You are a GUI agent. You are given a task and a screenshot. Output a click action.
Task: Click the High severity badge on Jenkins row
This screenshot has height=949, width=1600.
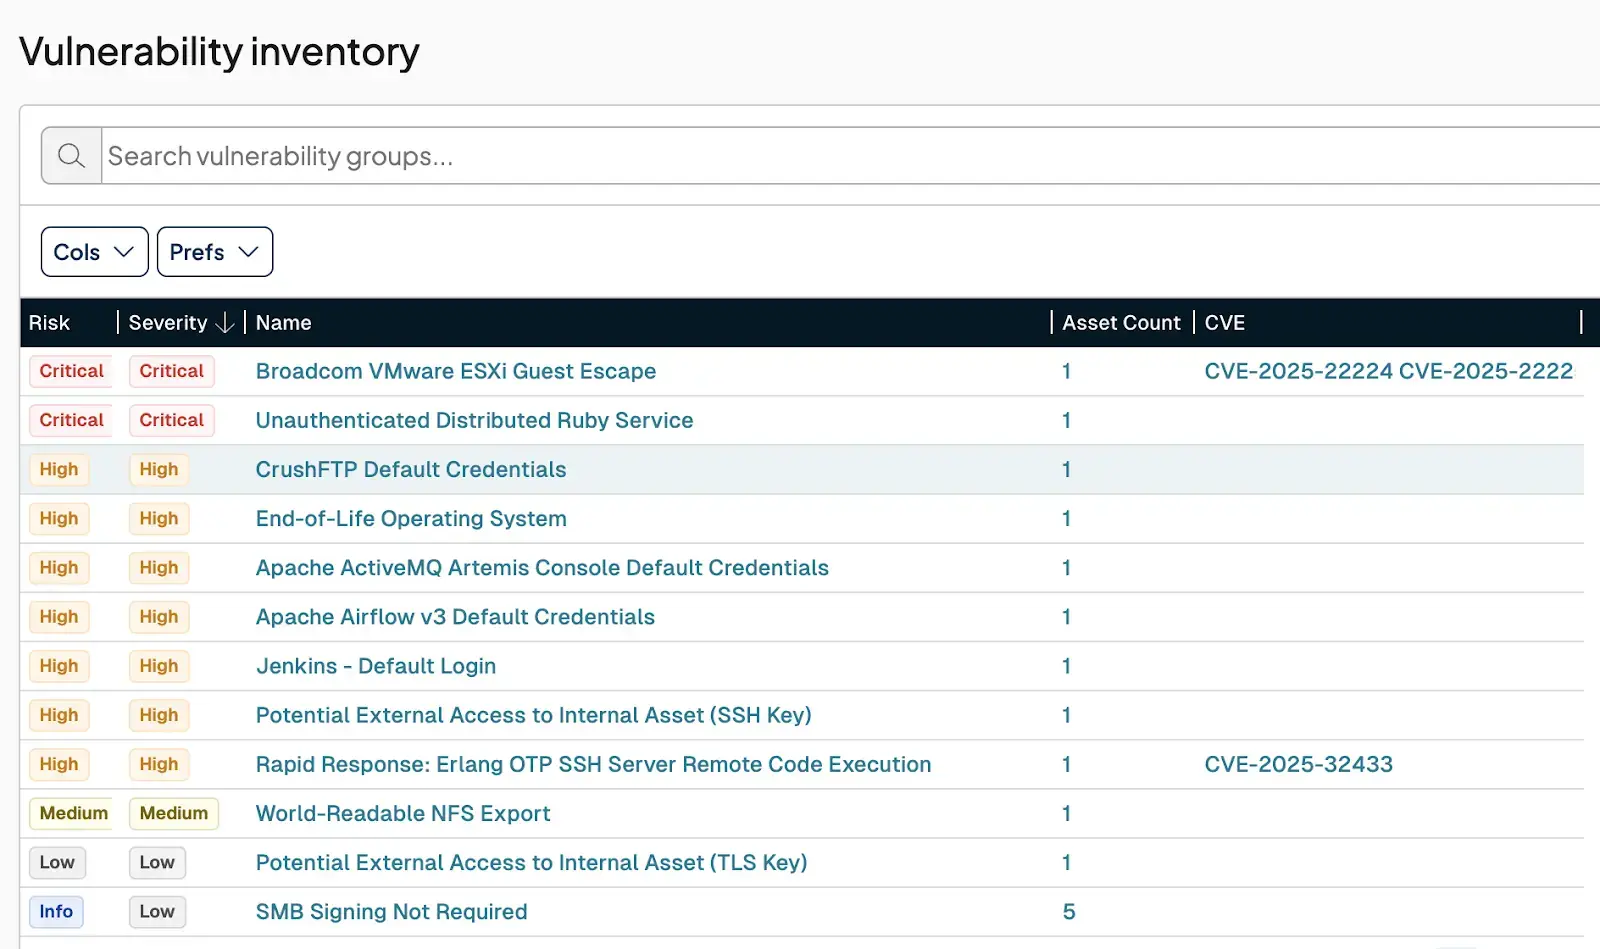158,666
